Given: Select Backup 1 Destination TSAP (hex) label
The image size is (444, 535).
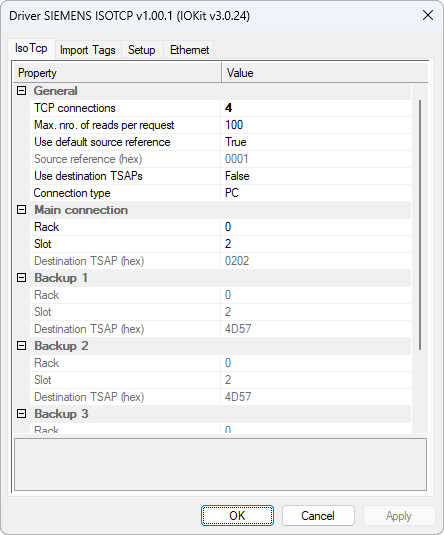Looking at the screenshot, I should (x=89, y=329).
